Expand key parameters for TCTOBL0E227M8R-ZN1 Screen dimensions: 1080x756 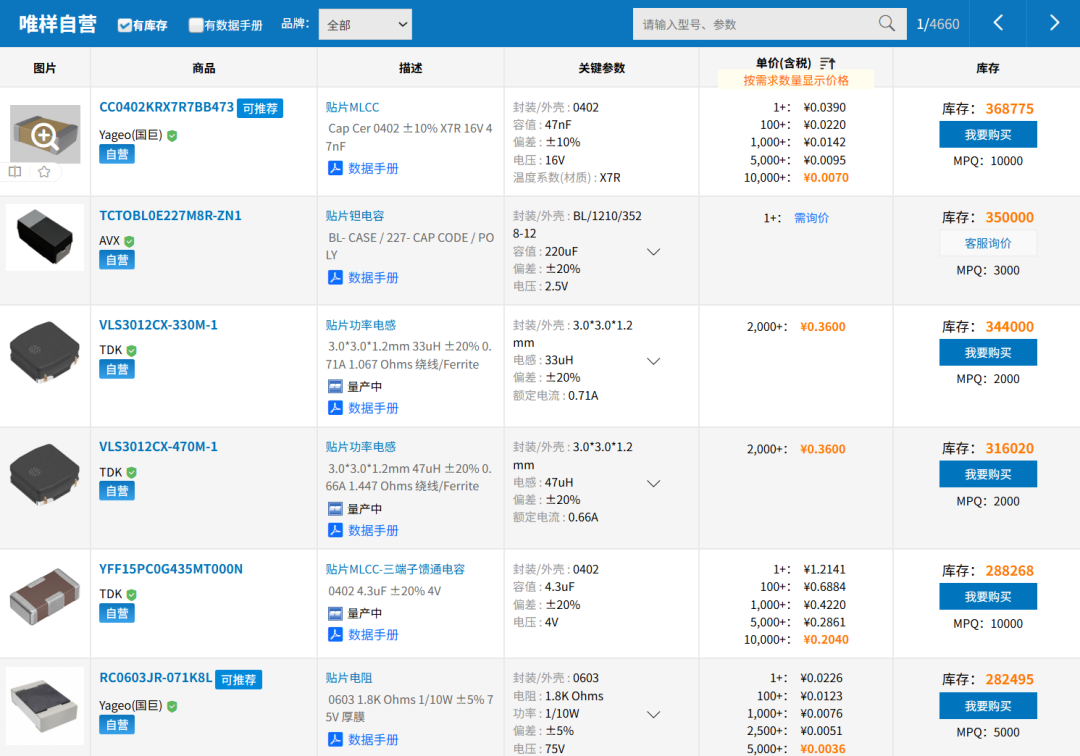654,252
